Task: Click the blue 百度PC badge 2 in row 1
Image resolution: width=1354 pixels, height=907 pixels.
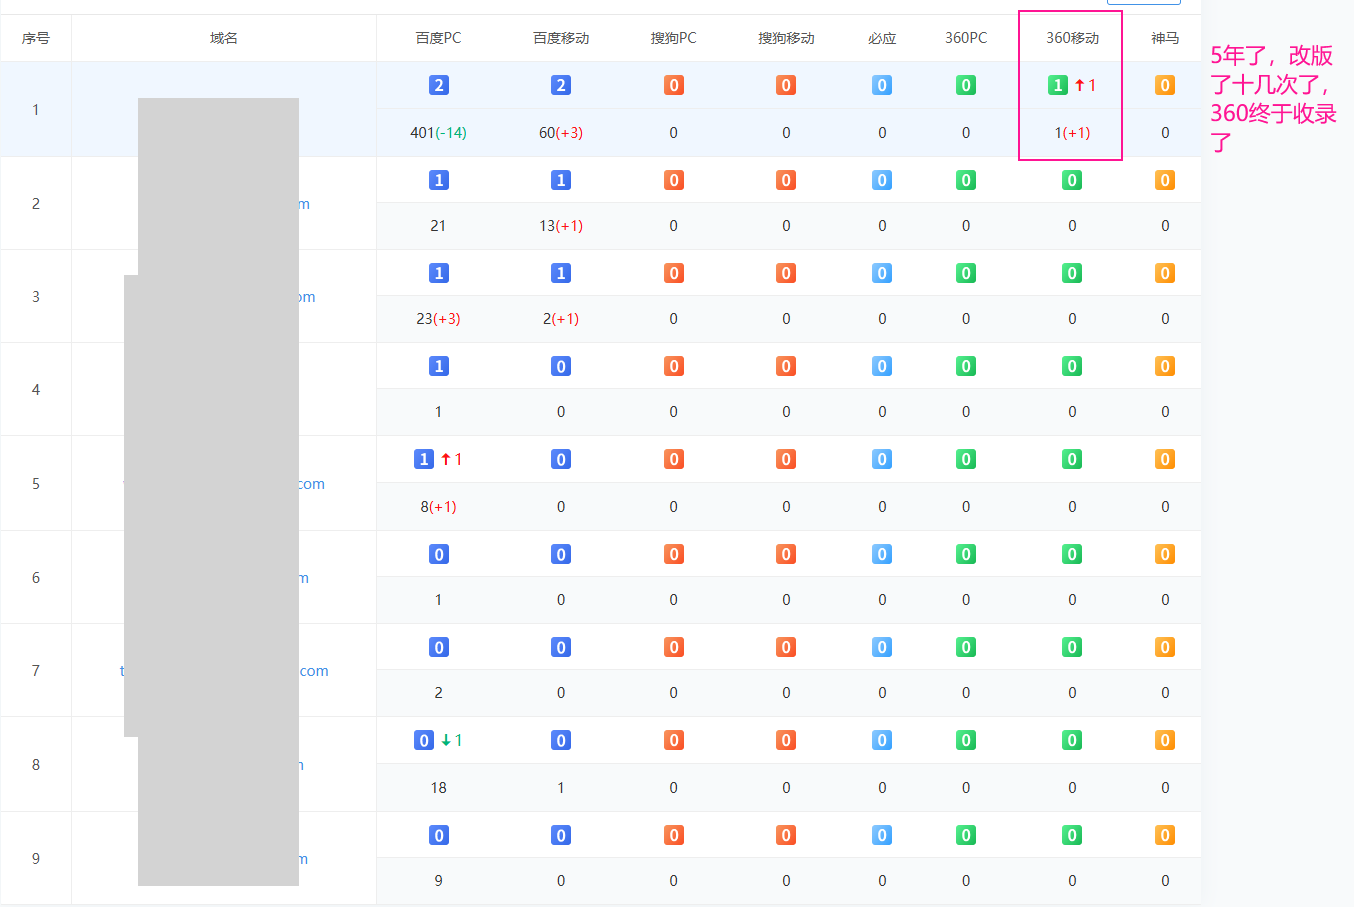Action: [x=438, y=85]
